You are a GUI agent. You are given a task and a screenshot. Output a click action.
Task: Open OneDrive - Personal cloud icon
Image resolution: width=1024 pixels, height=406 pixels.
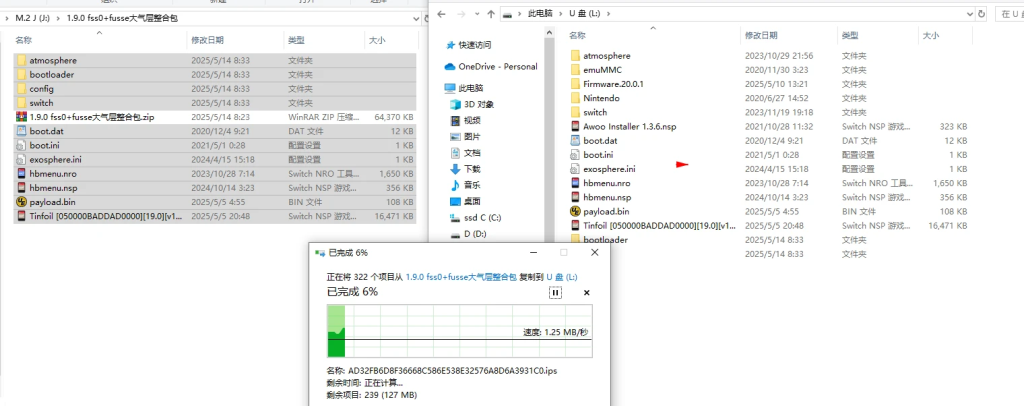pyautogui.click(x=449, y=67)
